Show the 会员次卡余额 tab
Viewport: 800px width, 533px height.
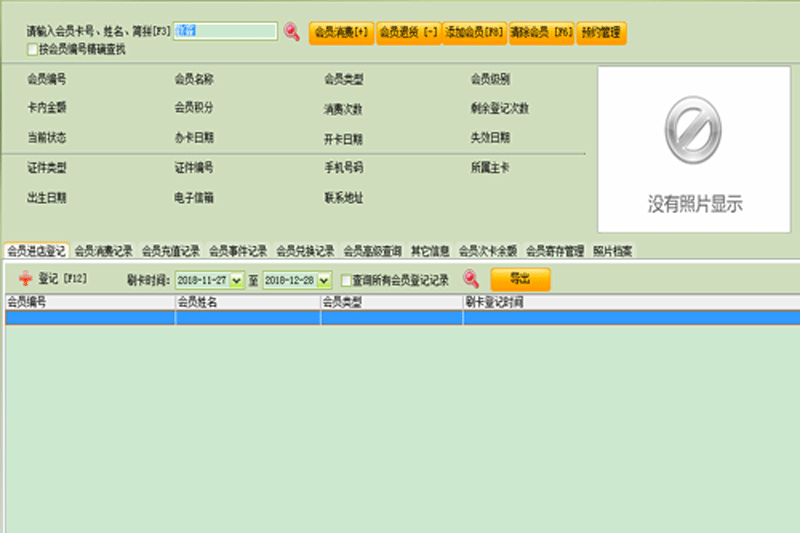[488, 251]
